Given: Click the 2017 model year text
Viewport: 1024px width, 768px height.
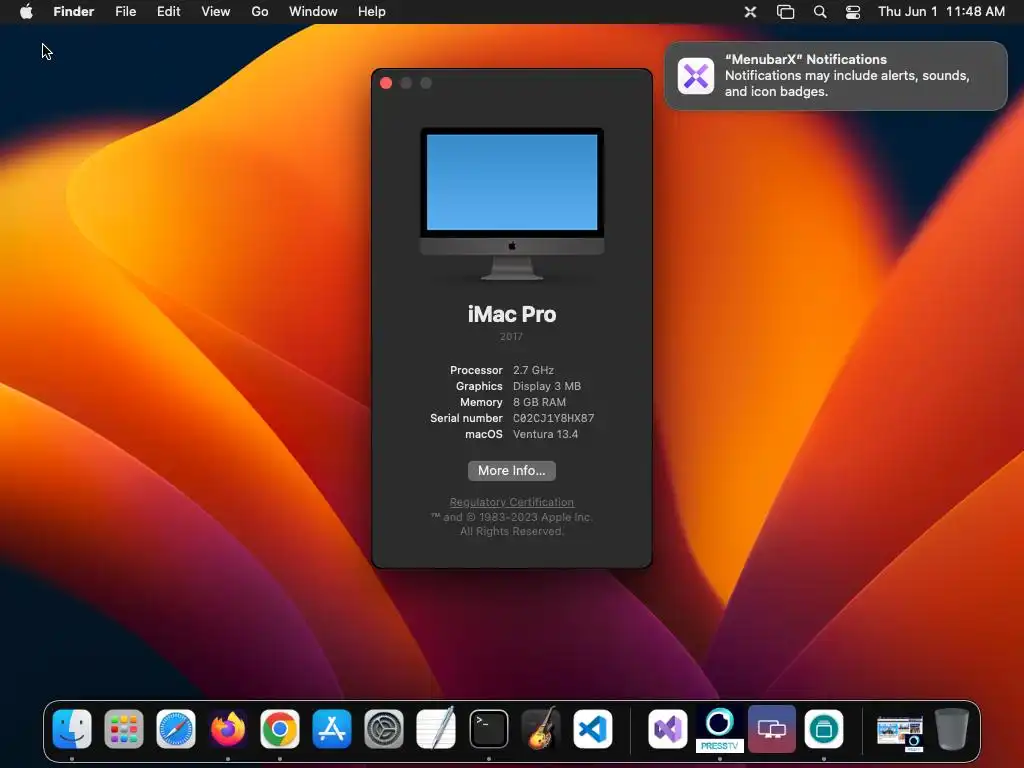Looking at the screenshot, I should [x=511, y=336].
